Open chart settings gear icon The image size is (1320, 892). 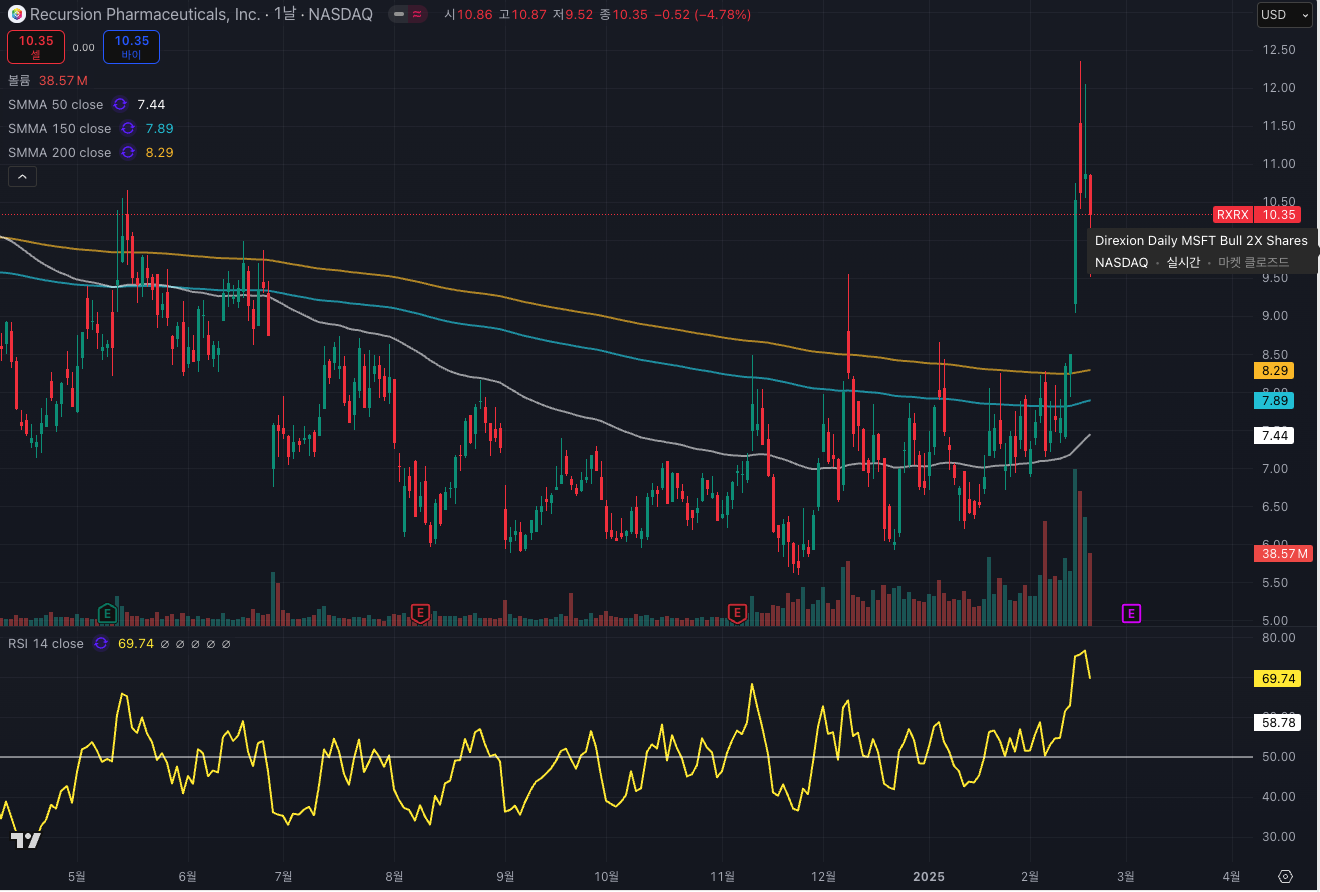1286,876
